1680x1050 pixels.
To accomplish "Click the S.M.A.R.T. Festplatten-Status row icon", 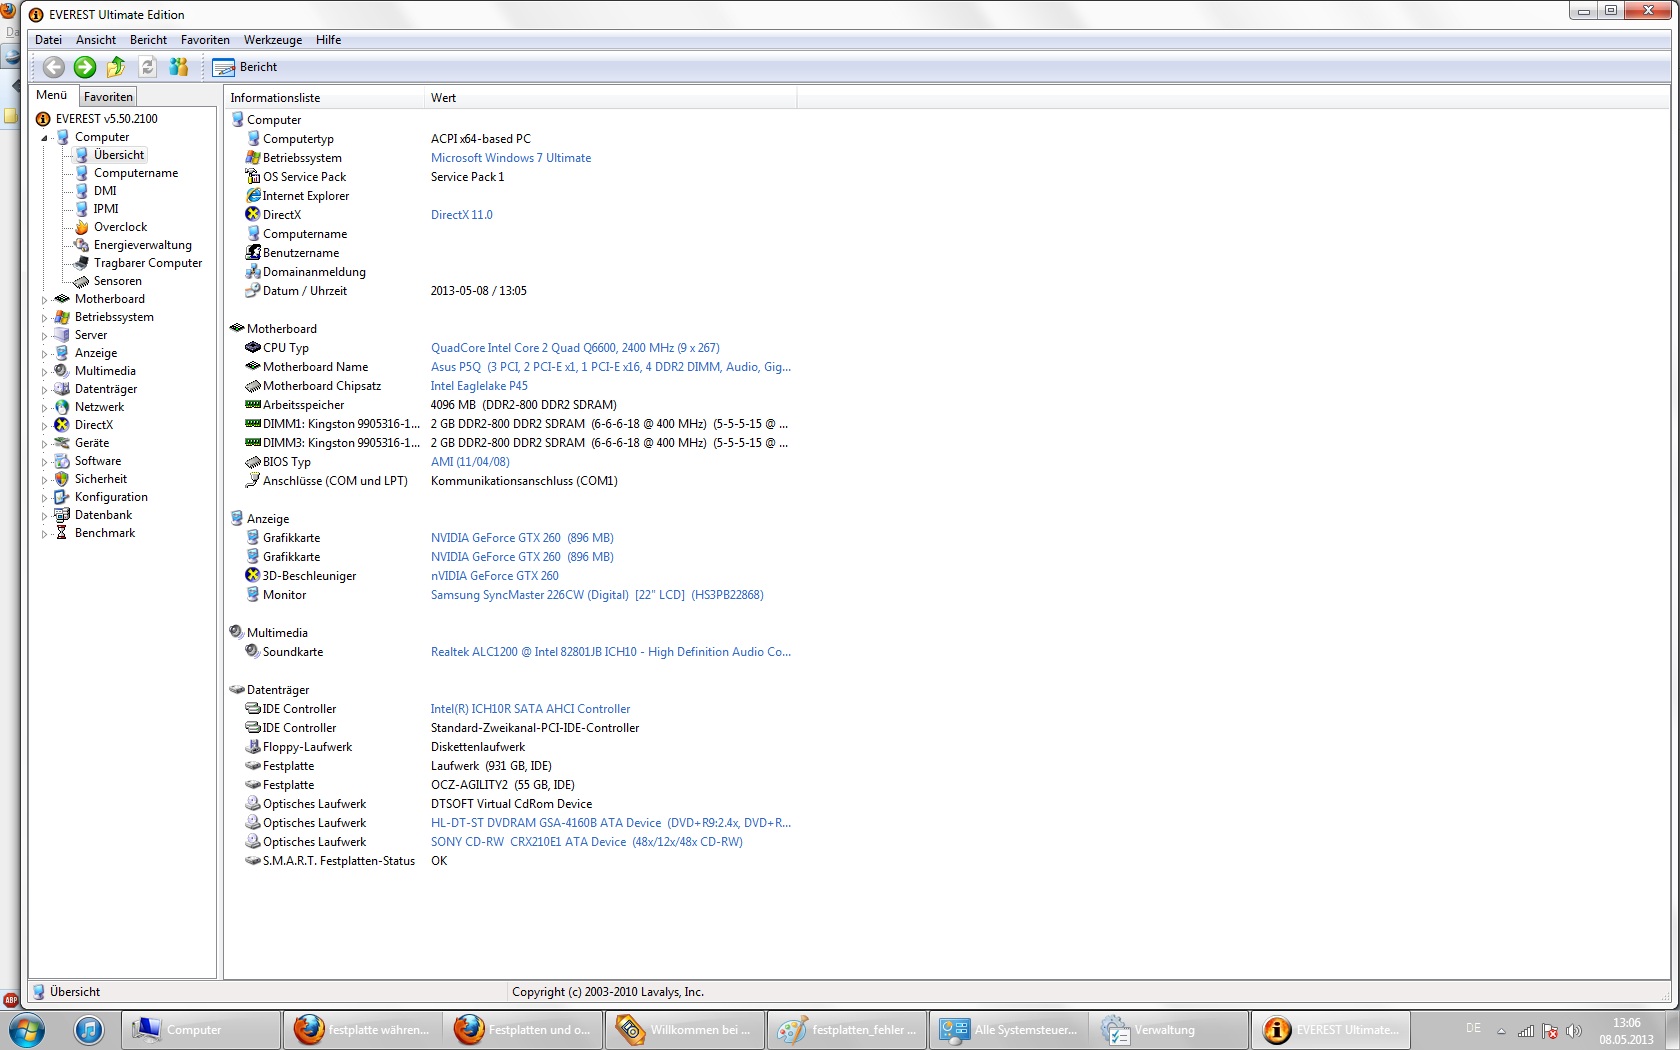I will (x=253, y=861).
